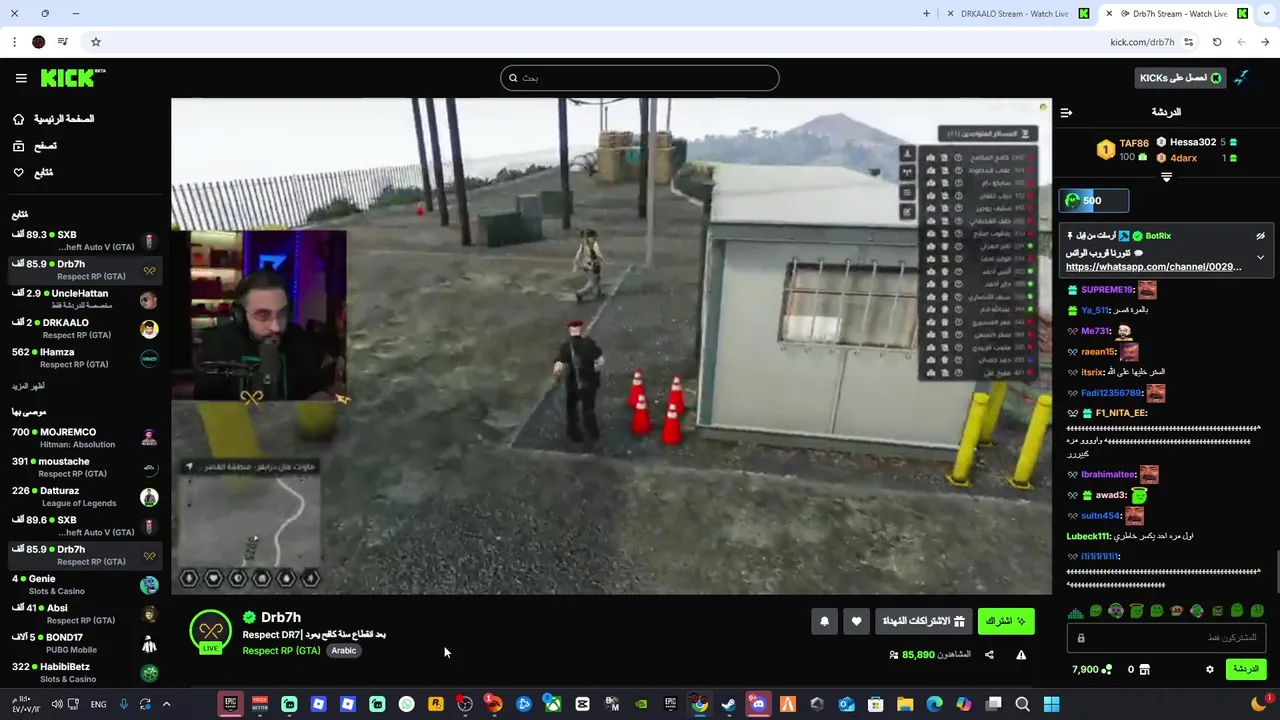Click the Drb7h streamer avatar with LIVE badge
Image resolution: width=1280 pixels, height=720 pixels.
210,632
